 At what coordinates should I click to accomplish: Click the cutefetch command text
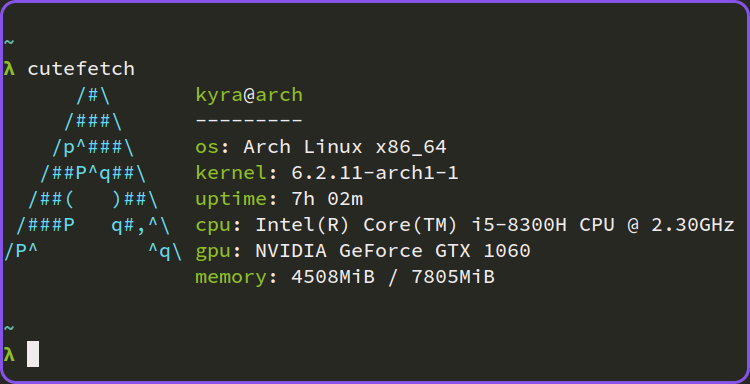(81, 69)
